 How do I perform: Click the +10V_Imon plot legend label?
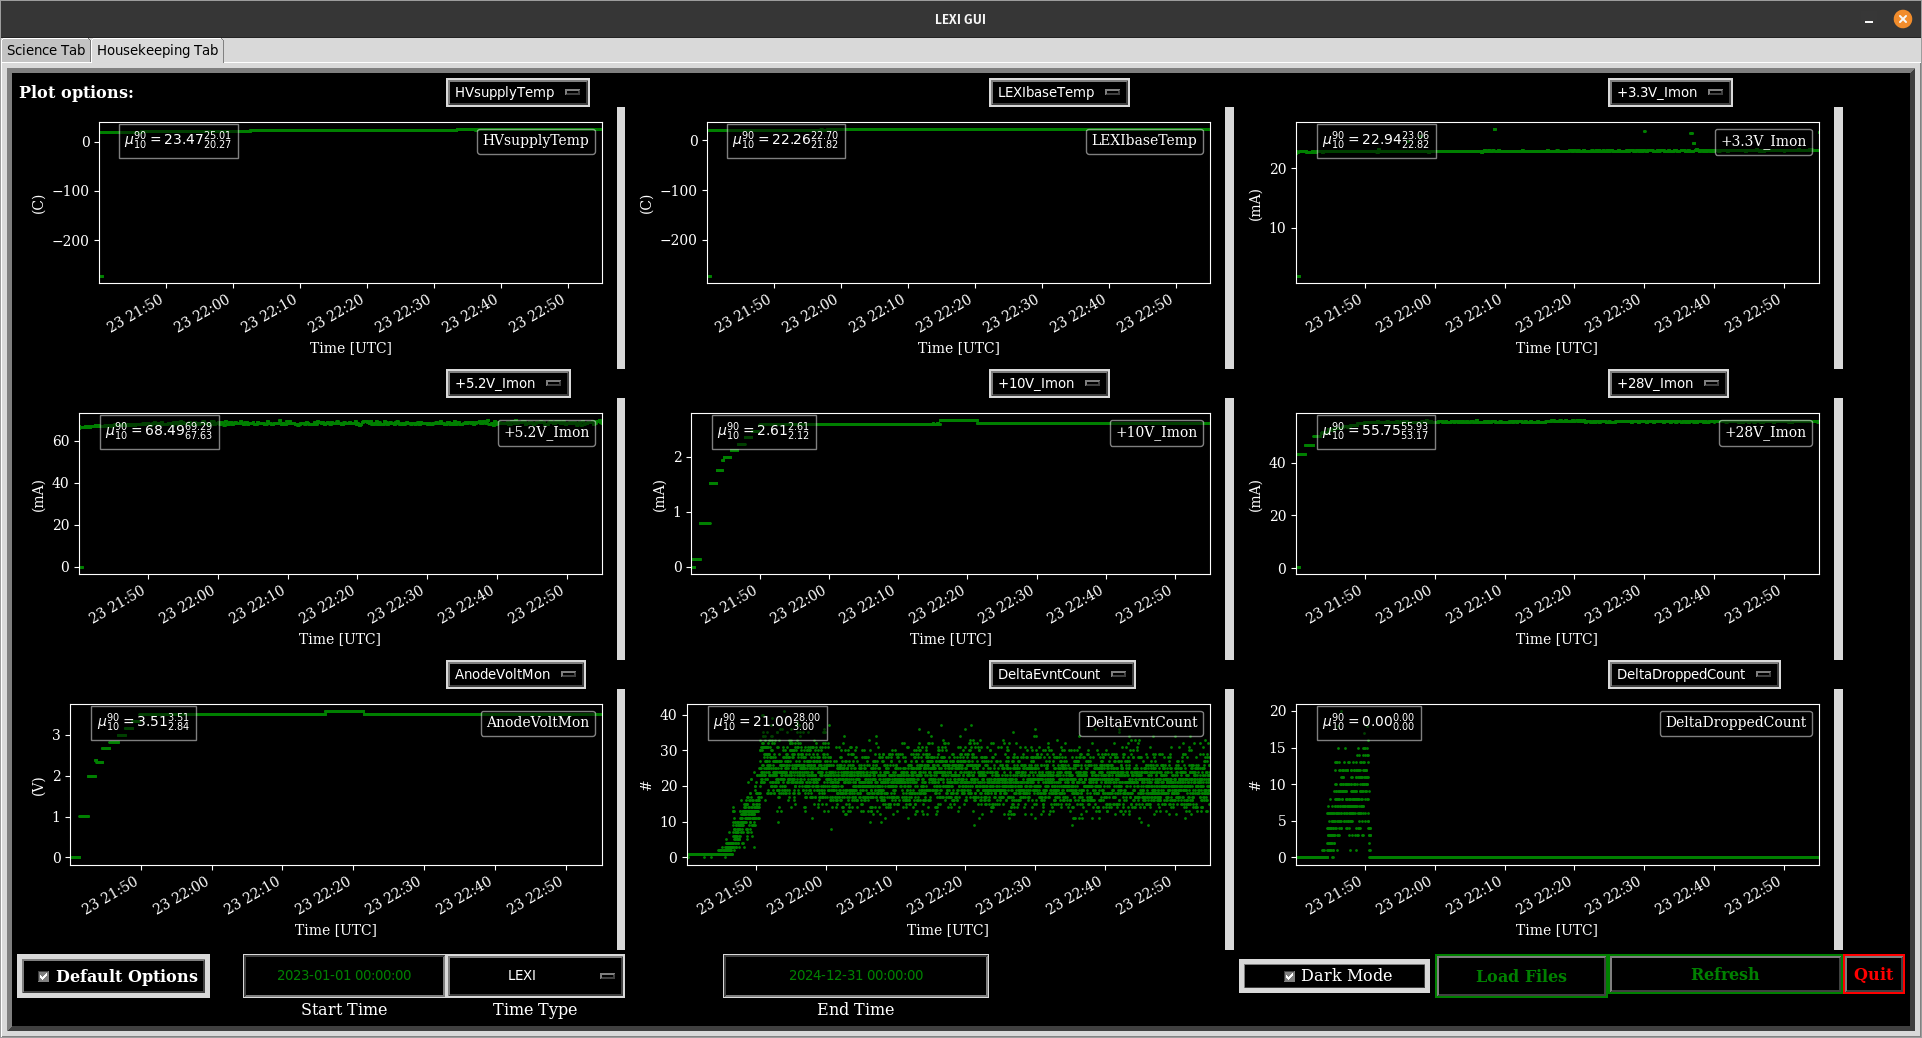1157,432
